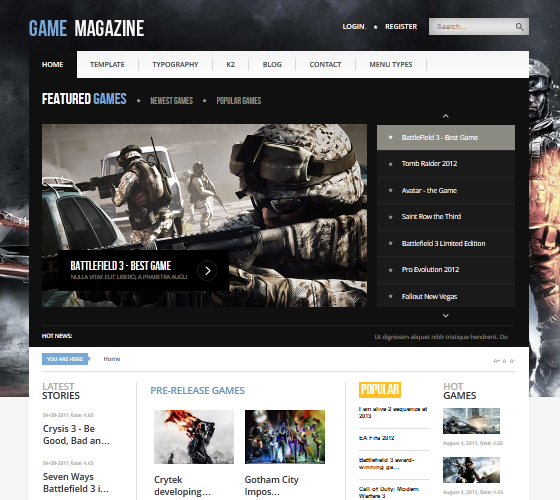Select Avatar - the Game in list
The height and width of the screenshot is (500, 560).
[x=446, y=191]
